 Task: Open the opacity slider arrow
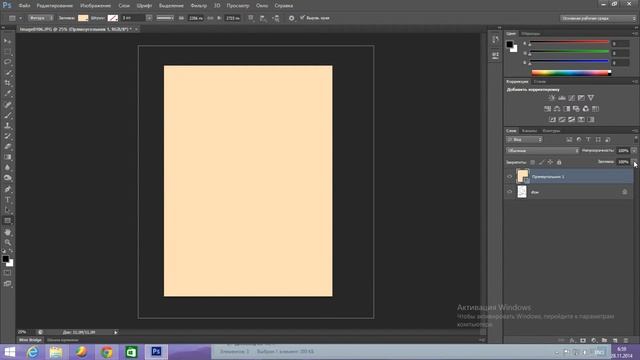pos(634,151)
